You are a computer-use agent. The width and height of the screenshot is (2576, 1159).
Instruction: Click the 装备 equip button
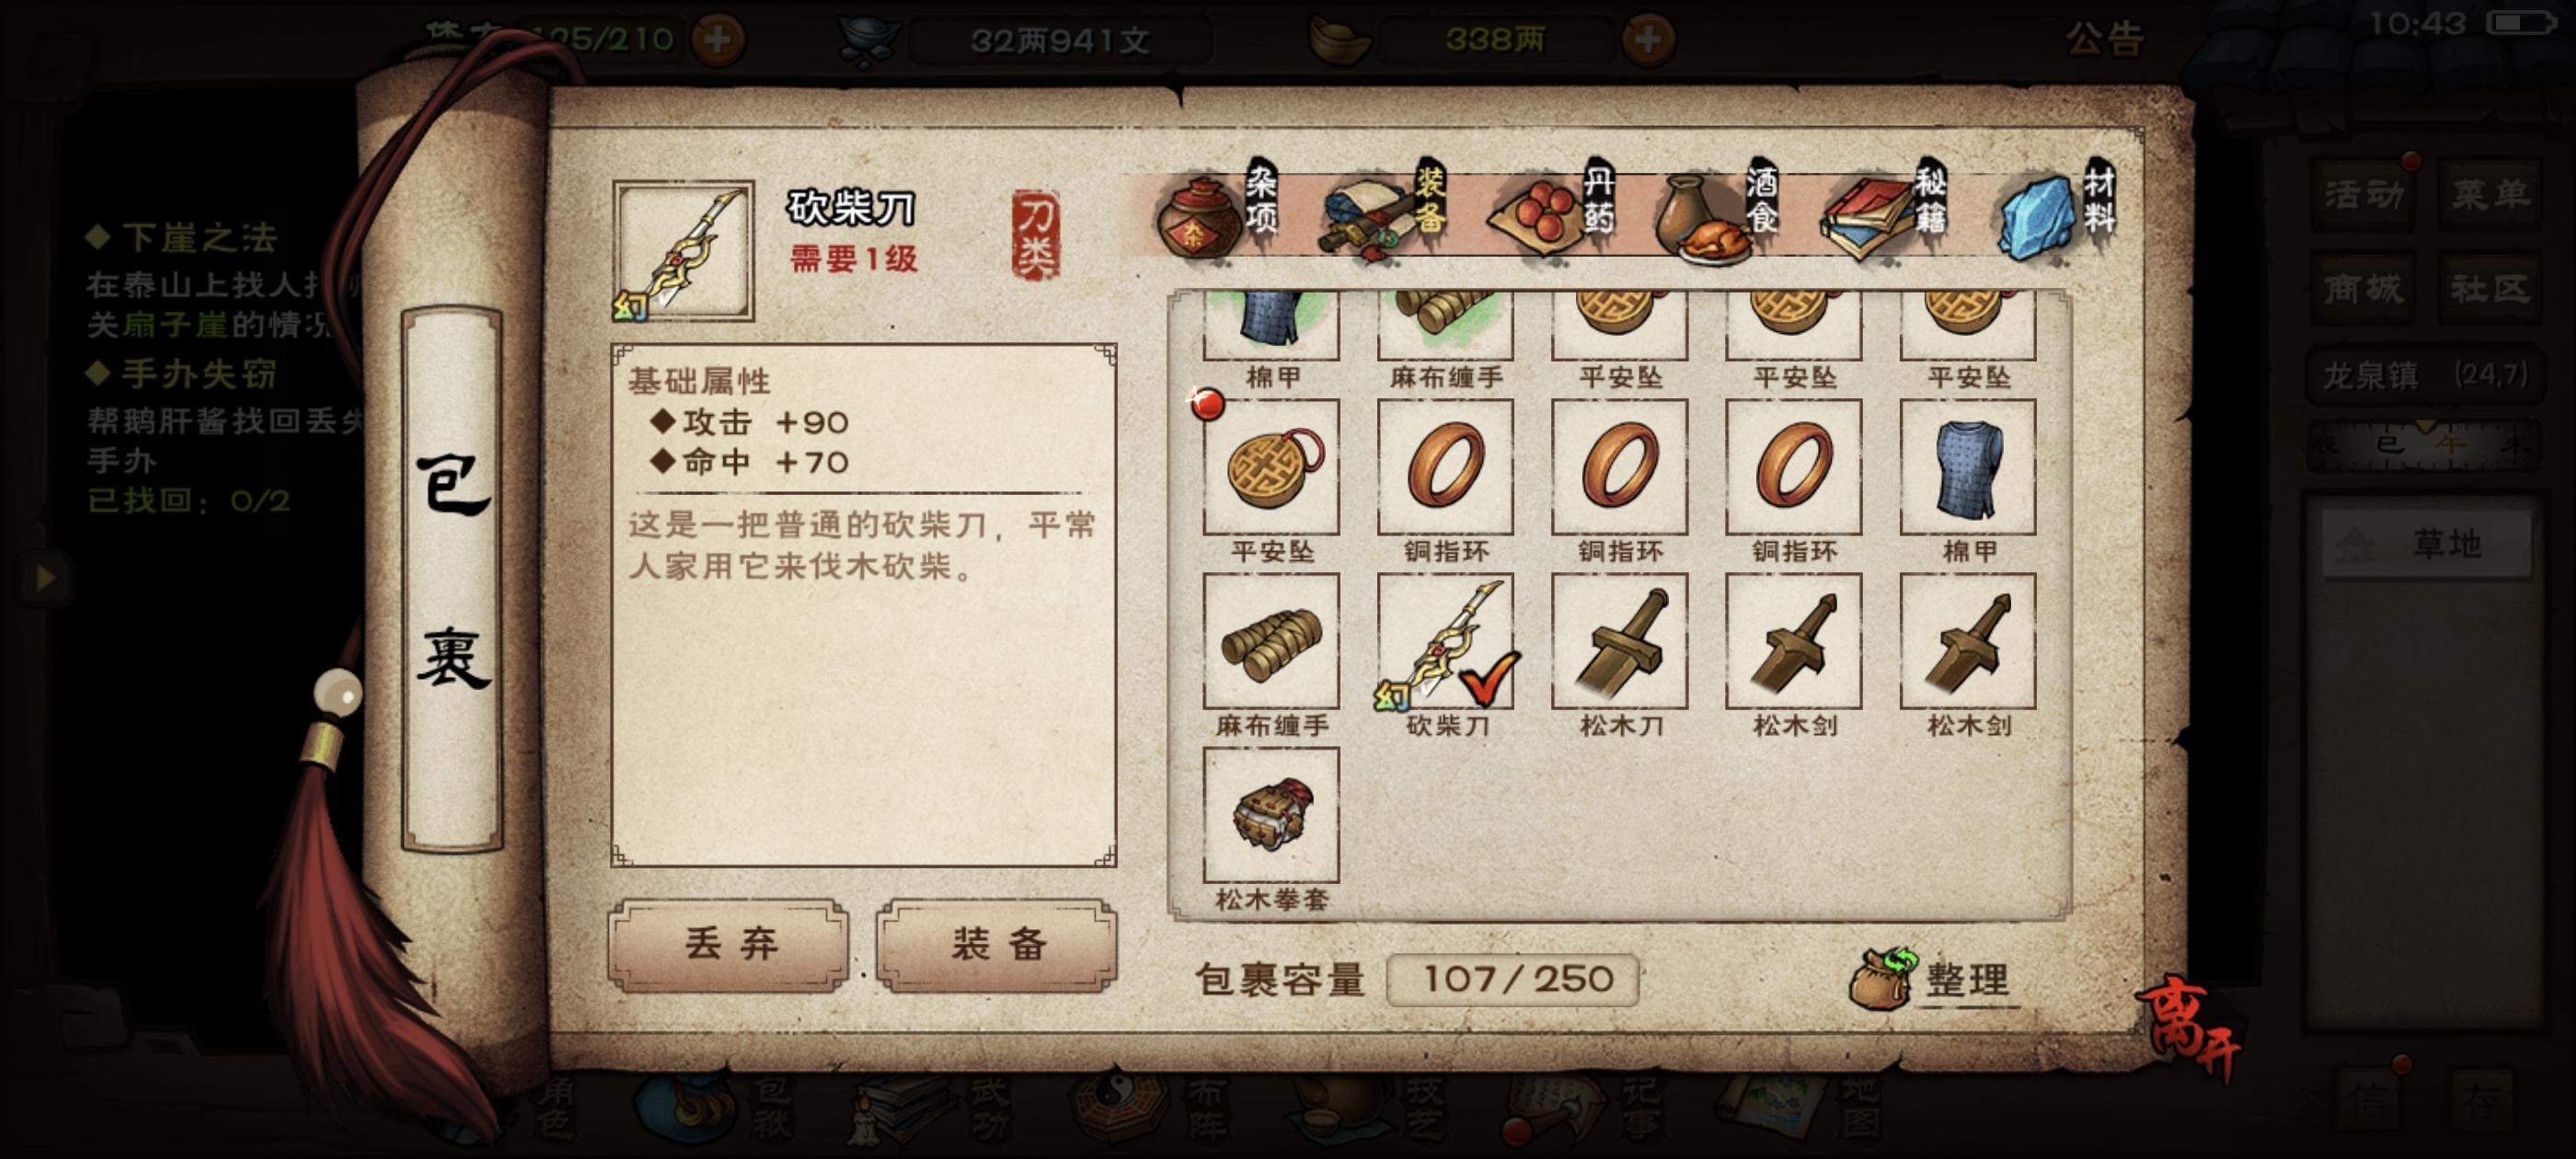[x=997, y=944]
